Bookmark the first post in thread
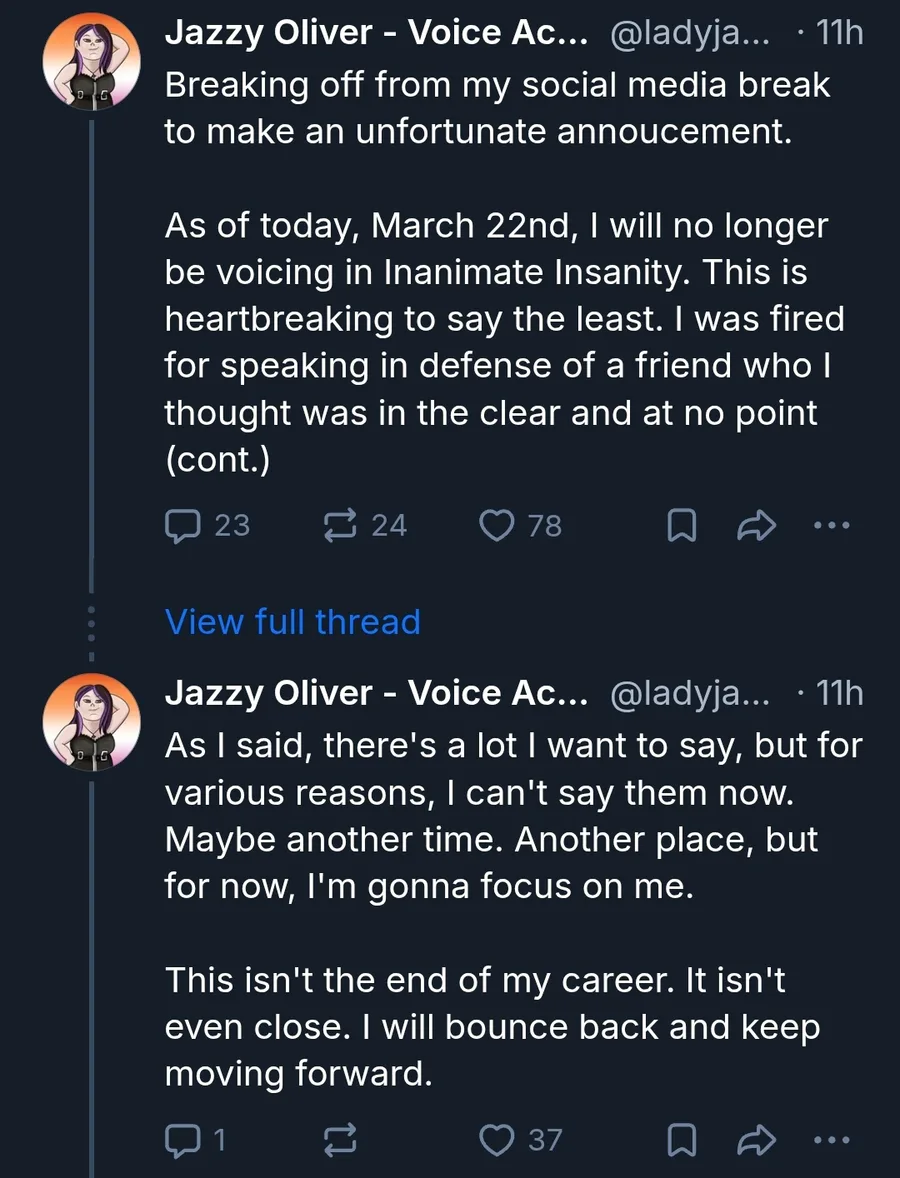Image resolution: width=900 pixels, height=1178 pixels. 681,525
